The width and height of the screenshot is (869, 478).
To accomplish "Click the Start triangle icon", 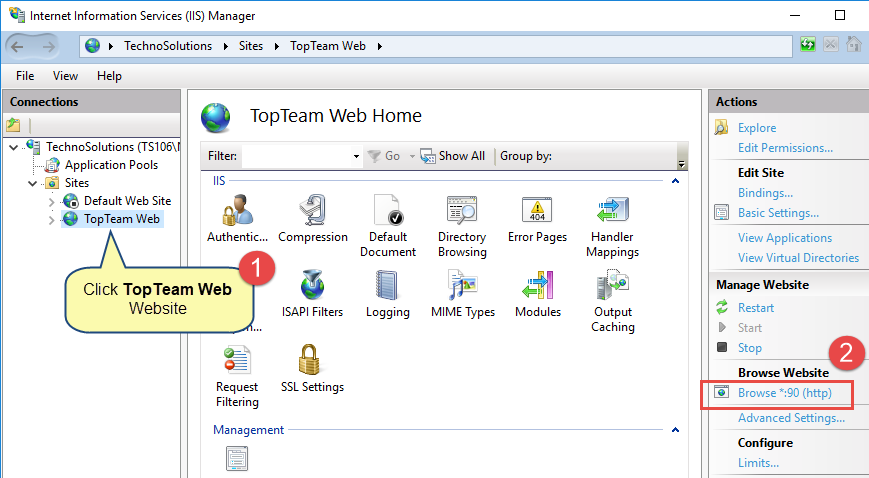I will (x=722, y=327).
